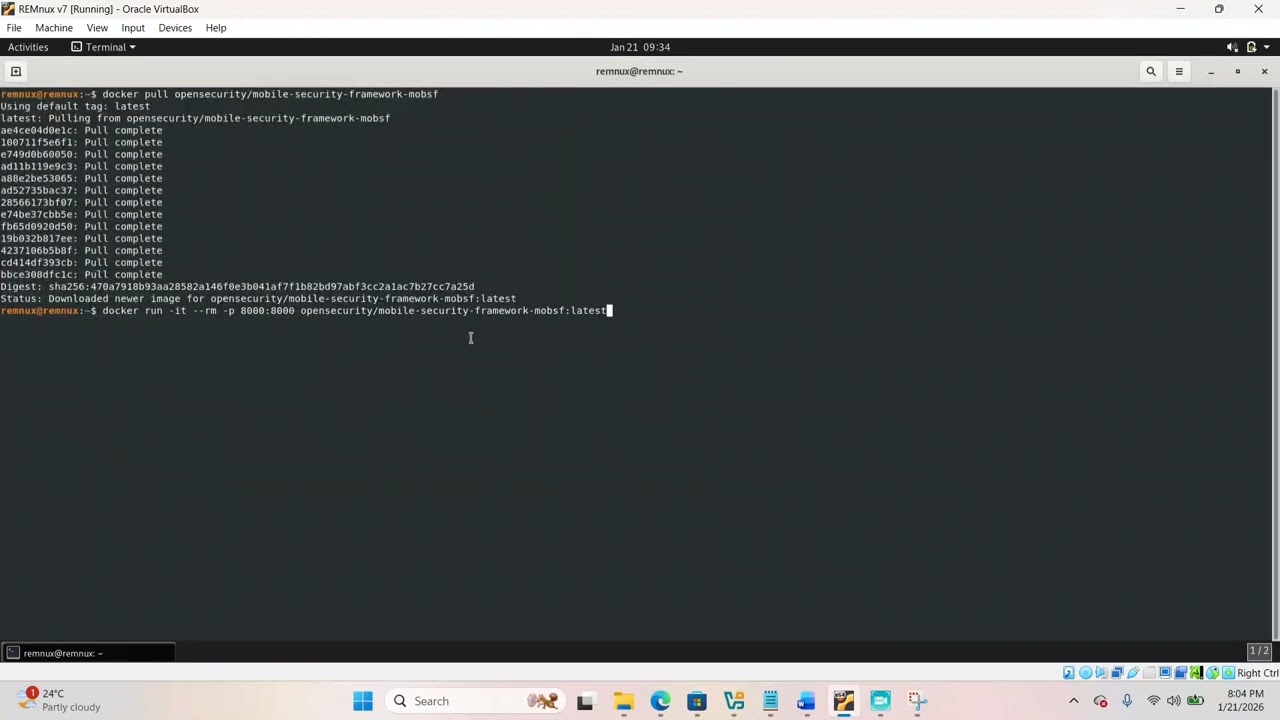
Task: Open the clock showing Jan 21 09:34
Action: coord(640,47)
